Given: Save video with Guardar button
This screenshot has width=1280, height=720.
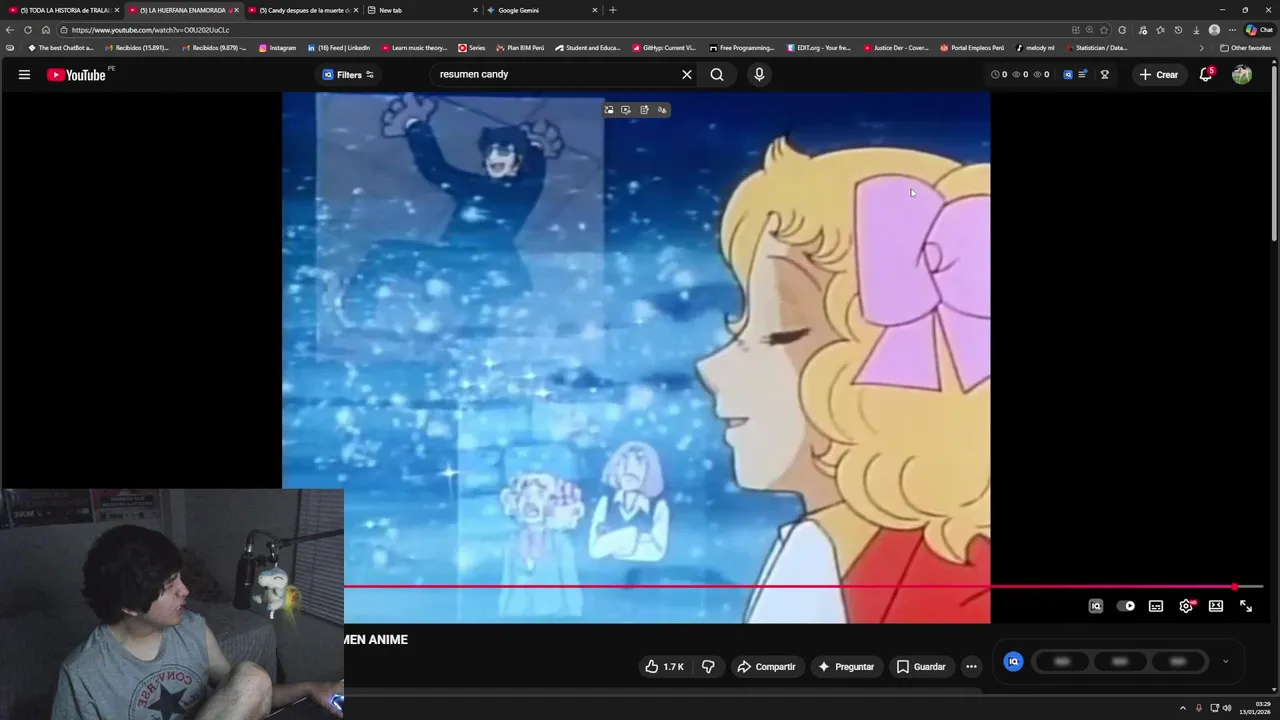Looking at the screenshot, I should tap(921, 667).
